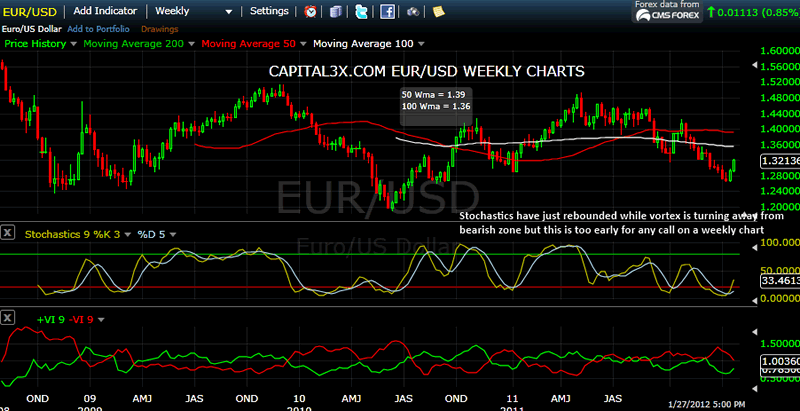Open the Weekly timeframe dropdown
800x411 pixels.
tap(193, 11)
